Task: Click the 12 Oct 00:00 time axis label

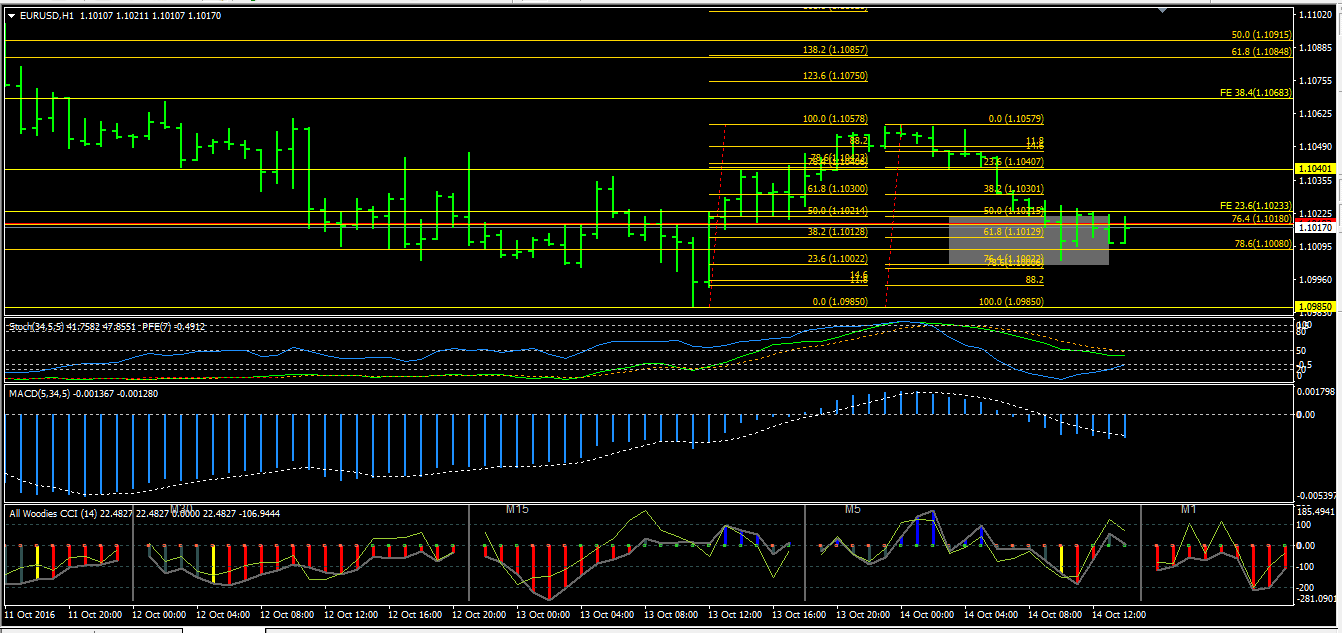Action: coord(160,614)
